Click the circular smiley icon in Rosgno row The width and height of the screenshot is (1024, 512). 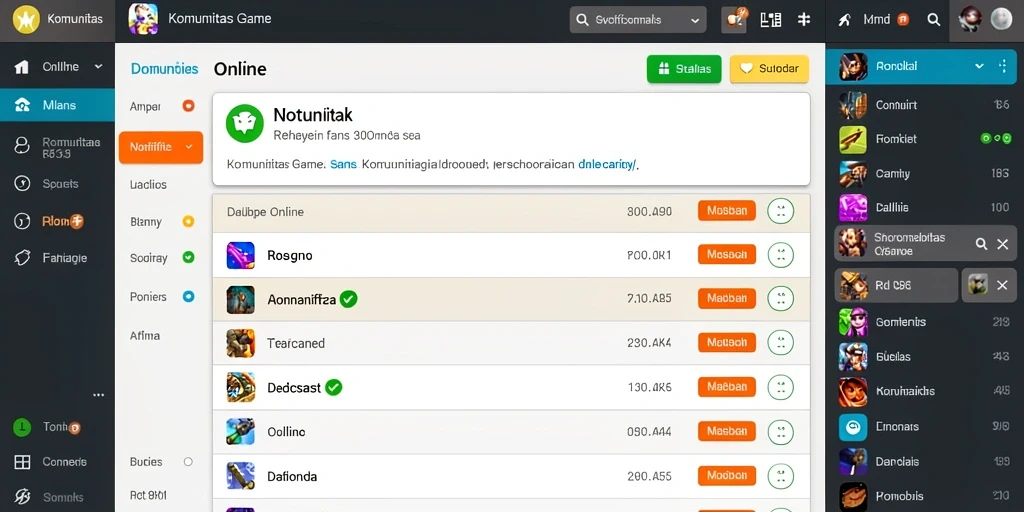coord(780,255)
